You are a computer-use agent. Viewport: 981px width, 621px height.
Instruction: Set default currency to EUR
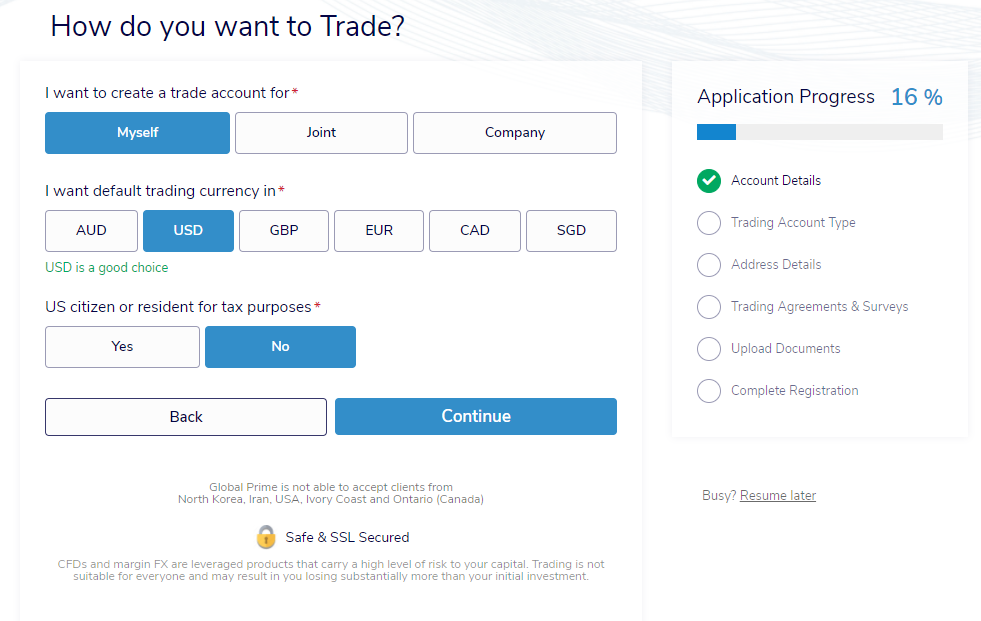379,231
